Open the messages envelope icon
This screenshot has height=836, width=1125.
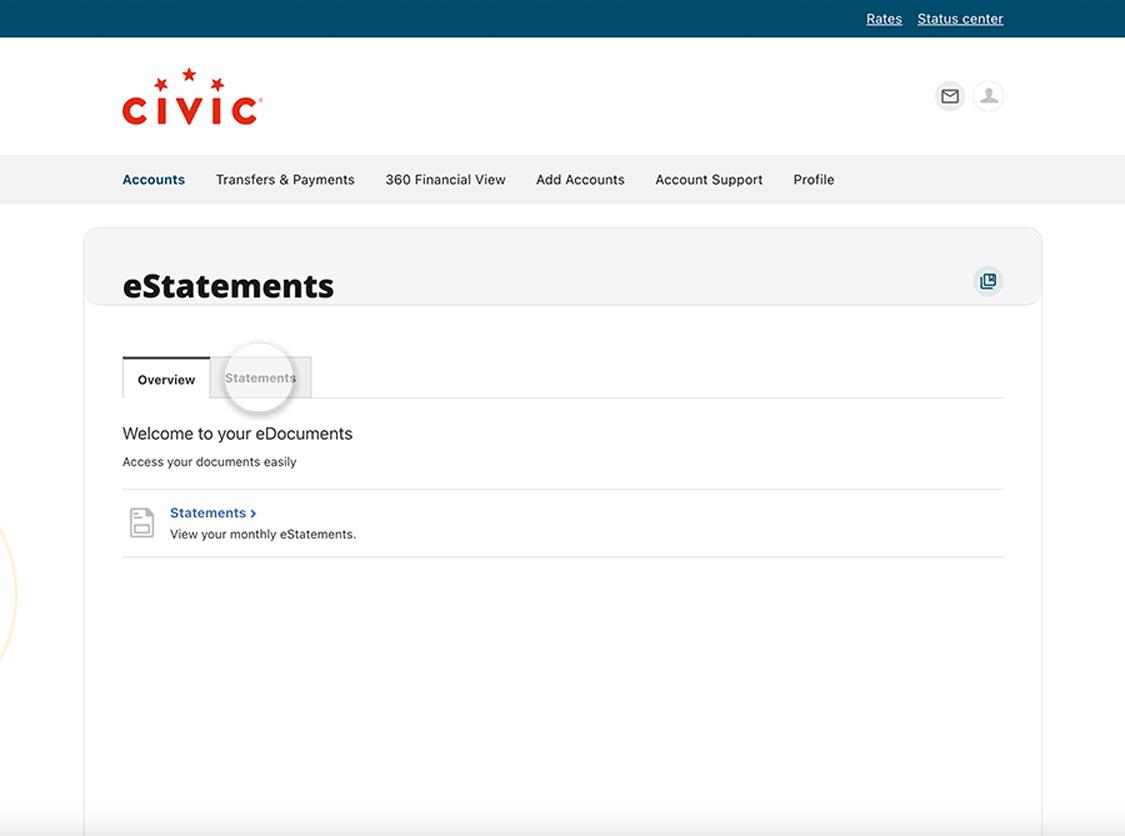coord(950,96)
